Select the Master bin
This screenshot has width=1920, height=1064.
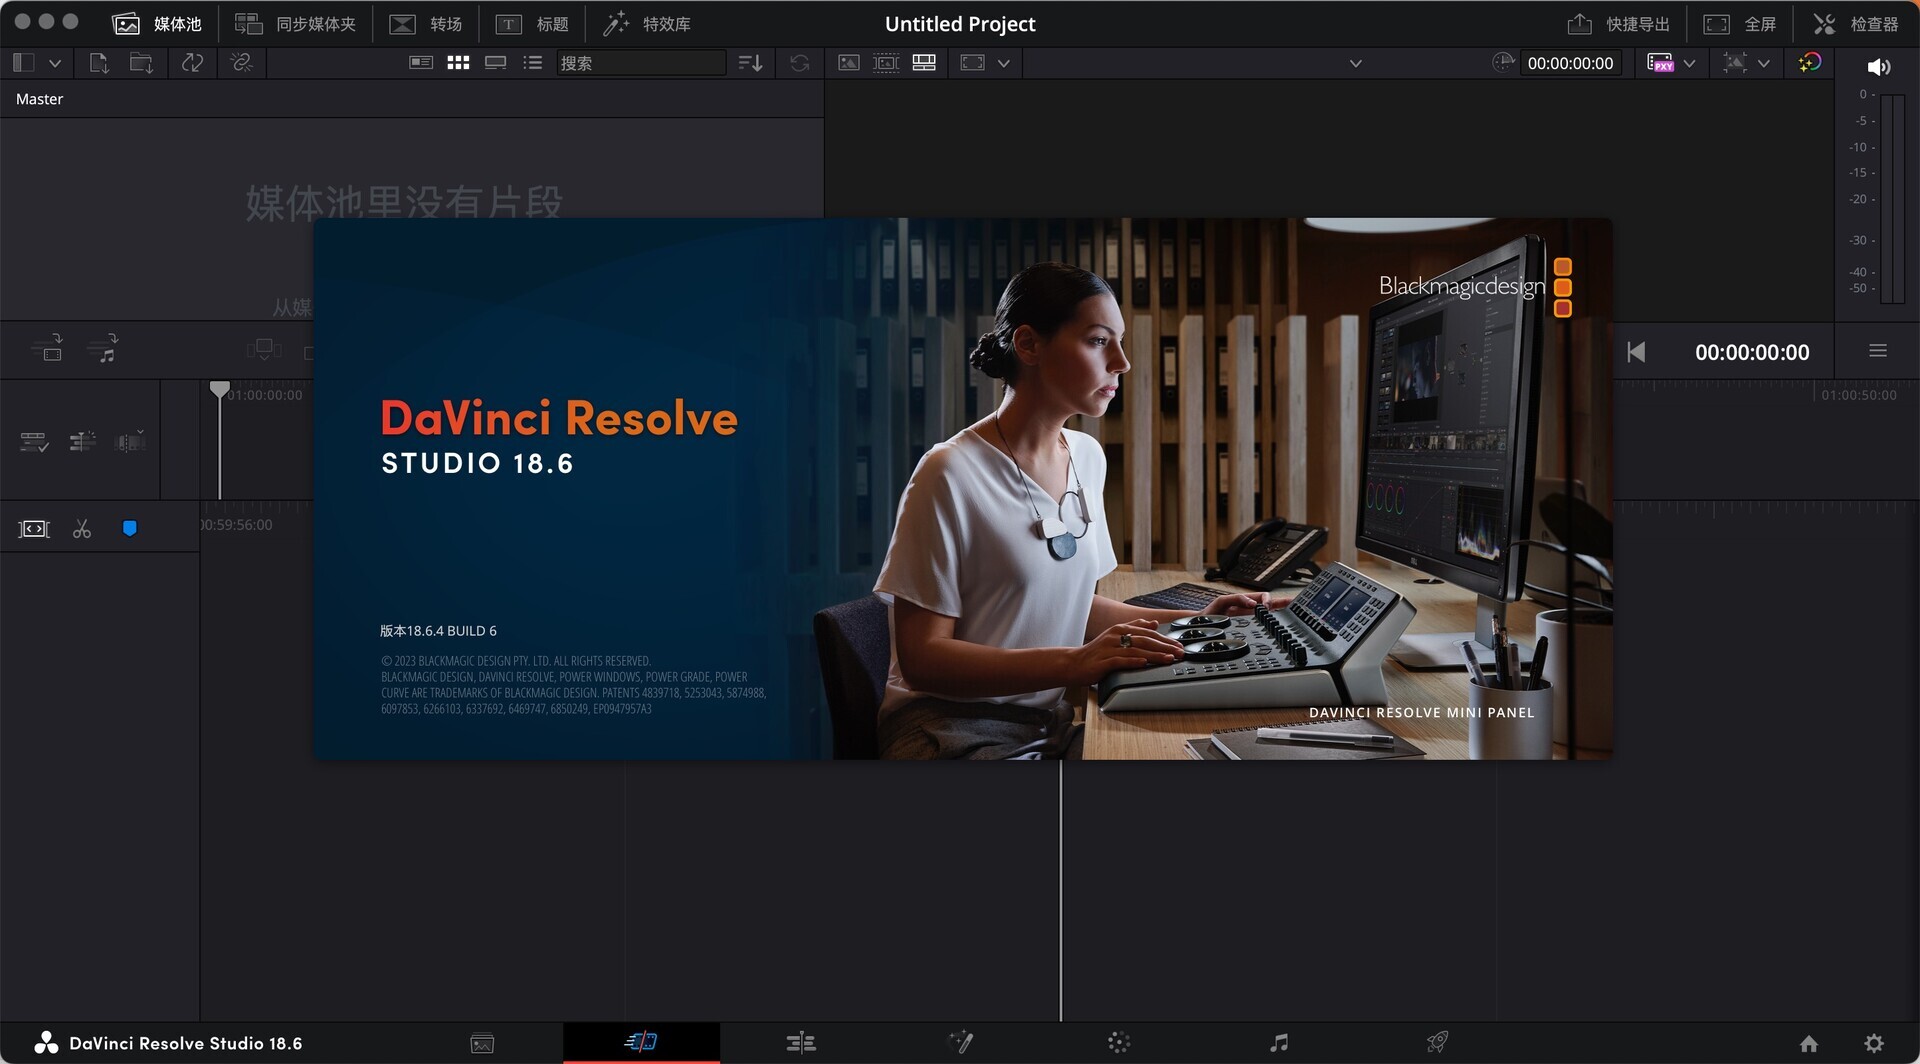39,99
